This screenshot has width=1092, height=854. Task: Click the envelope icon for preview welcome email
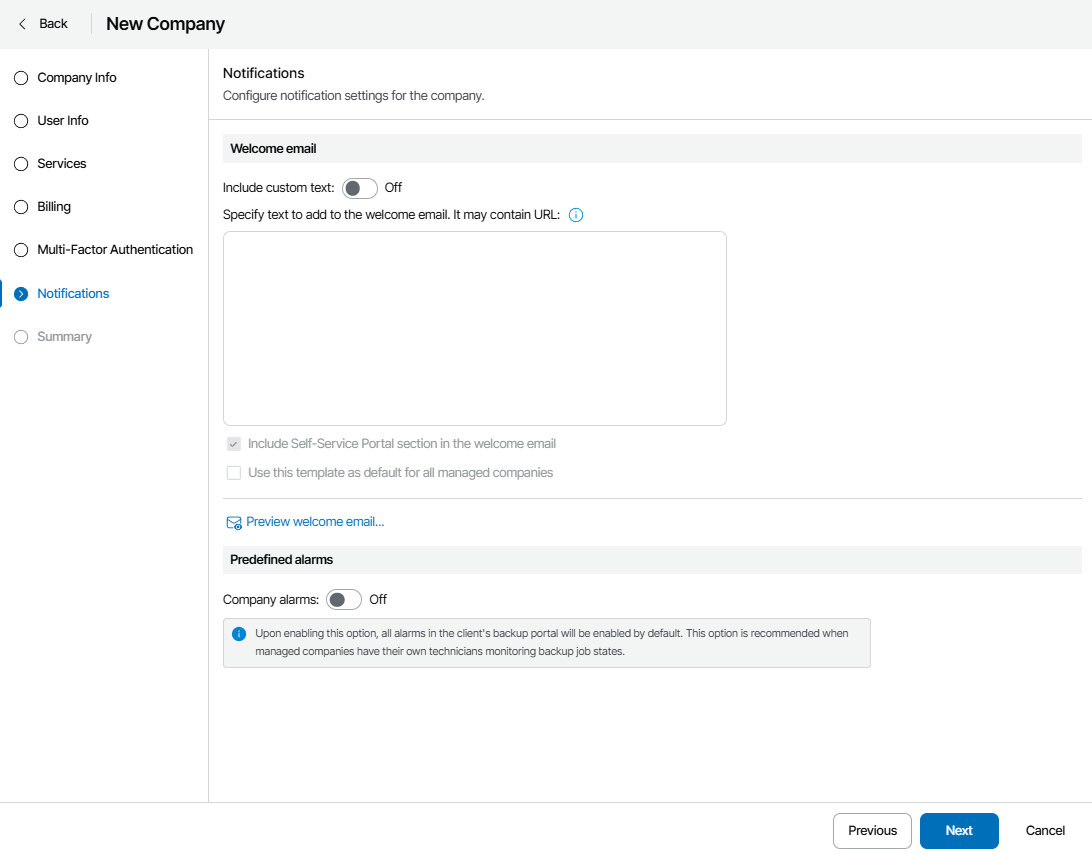point(234,522)
